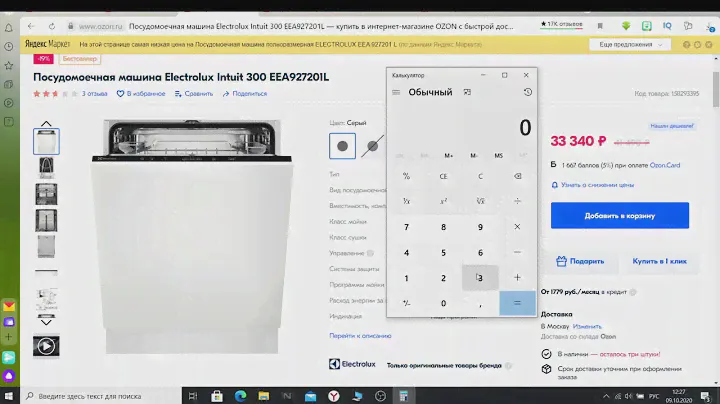The image size is (720, 404).
Task: Click the Подарить gift button
Action: tap(580, 261)
